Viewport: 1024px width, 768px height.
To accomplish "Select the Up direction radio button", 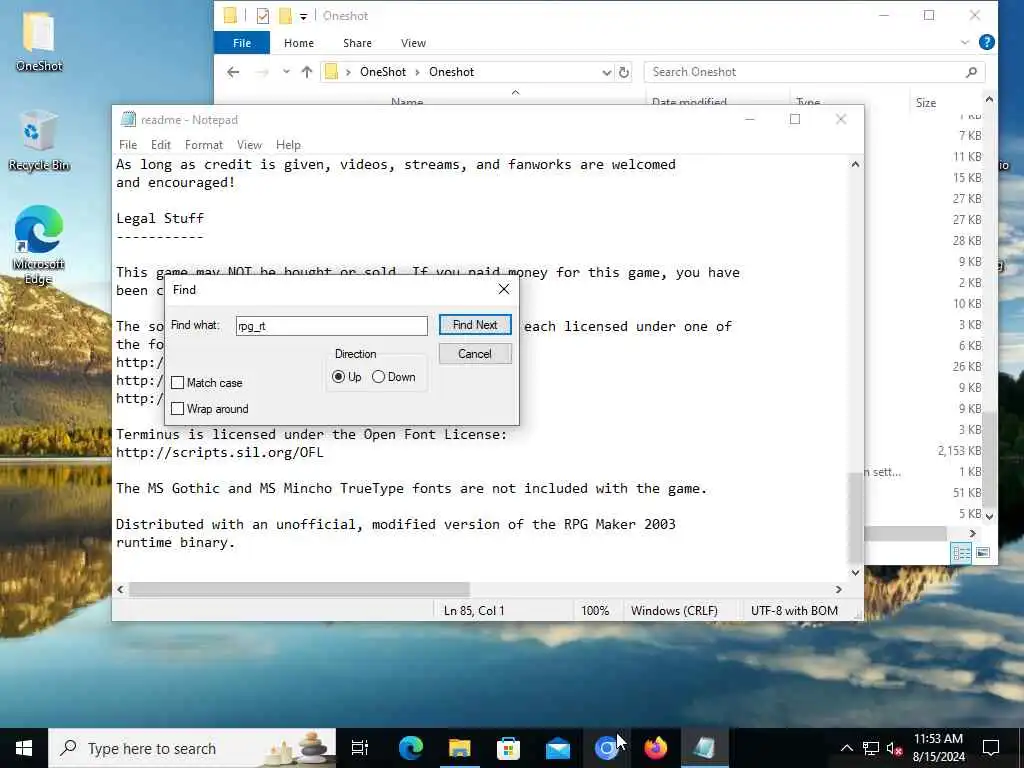I will tap(338, 377).
